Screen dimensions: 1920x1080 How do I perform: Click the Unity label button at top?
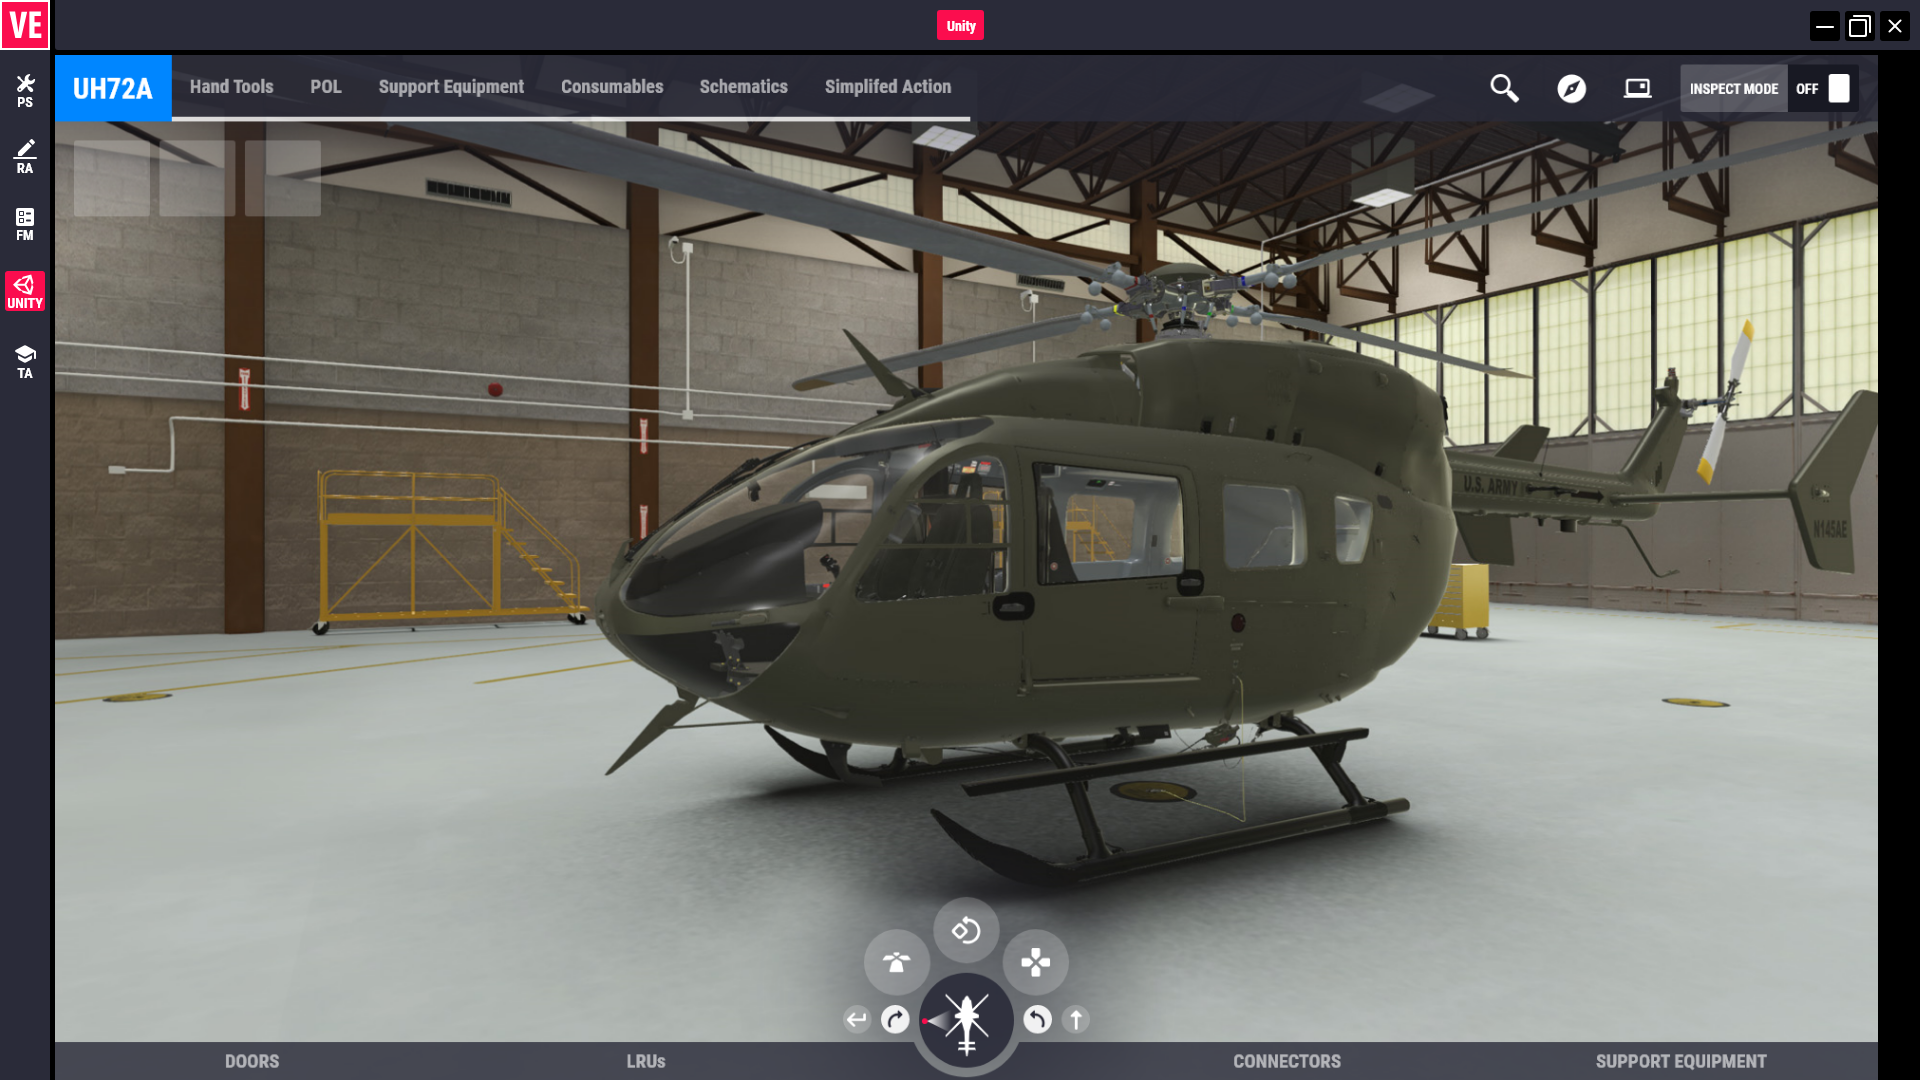tap(960, 26)
